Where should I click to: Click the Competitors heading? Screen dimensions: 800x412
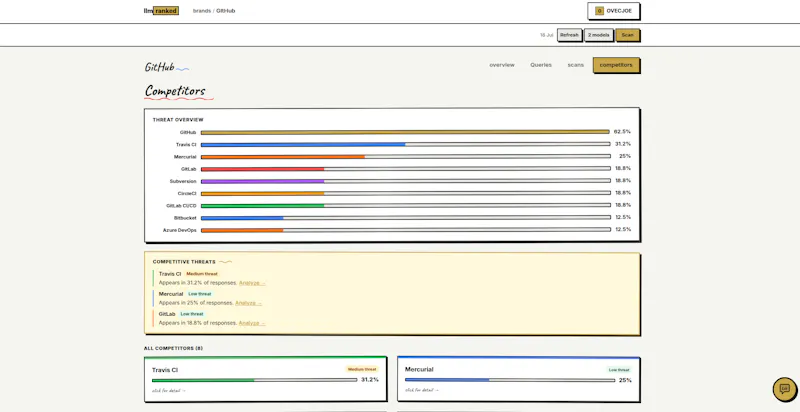175,91
